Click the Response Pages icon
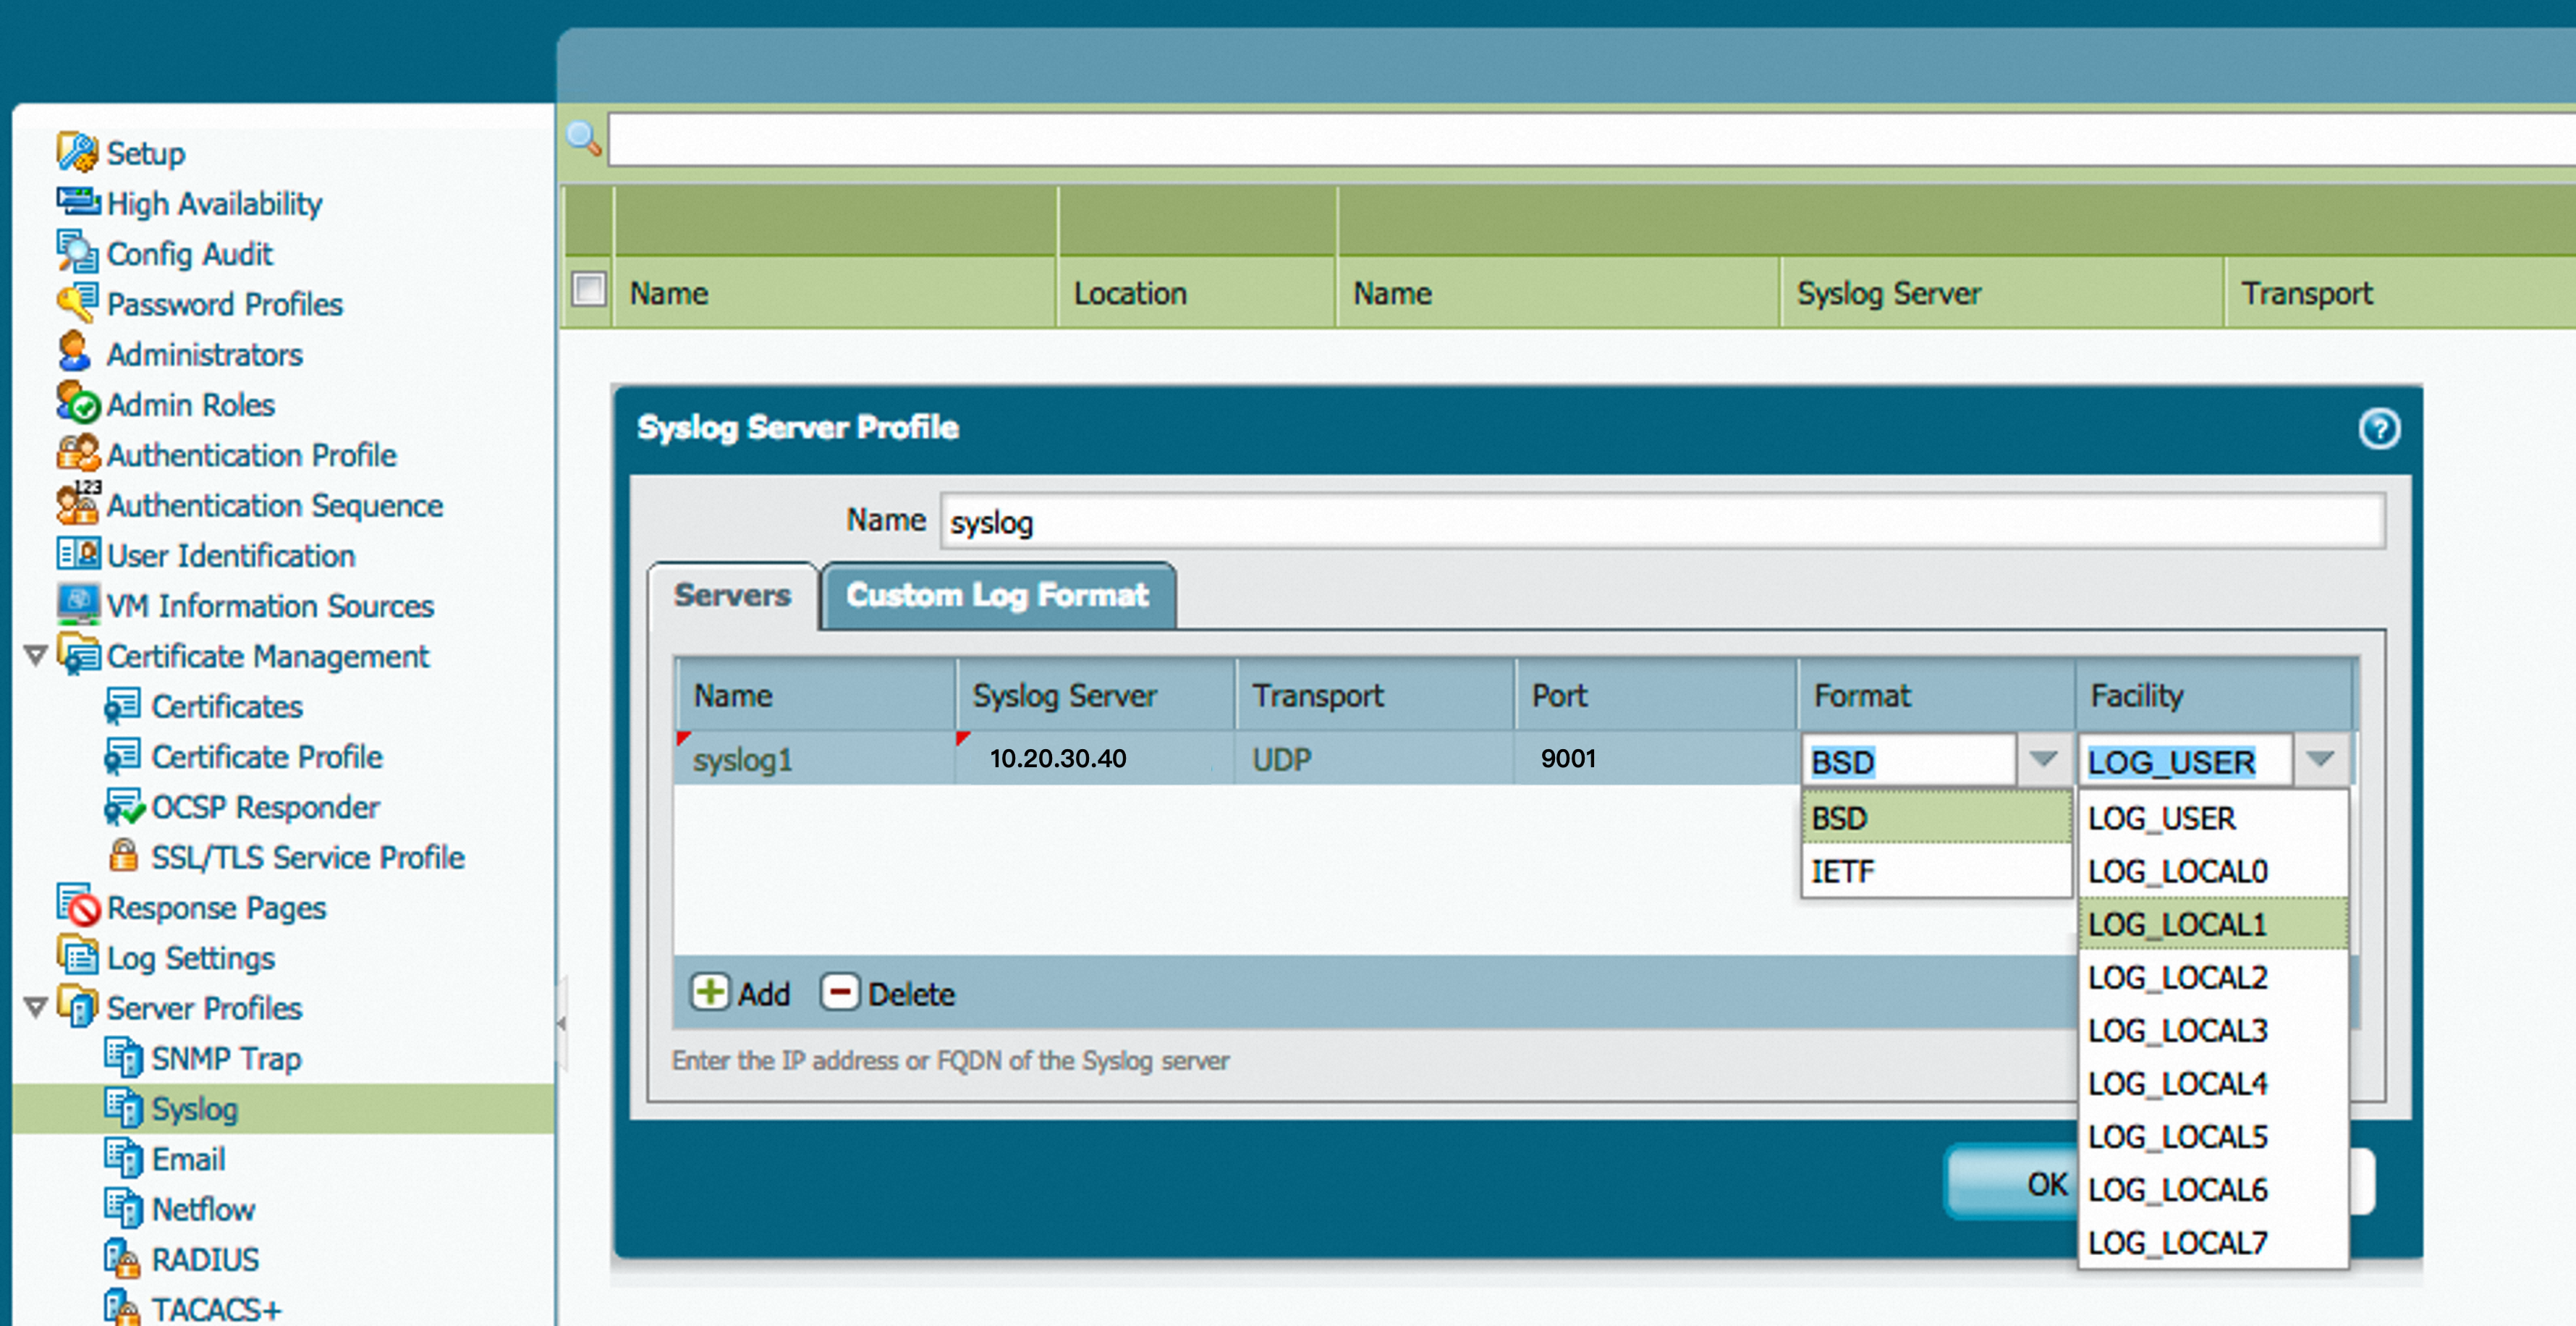 point(78,905)
